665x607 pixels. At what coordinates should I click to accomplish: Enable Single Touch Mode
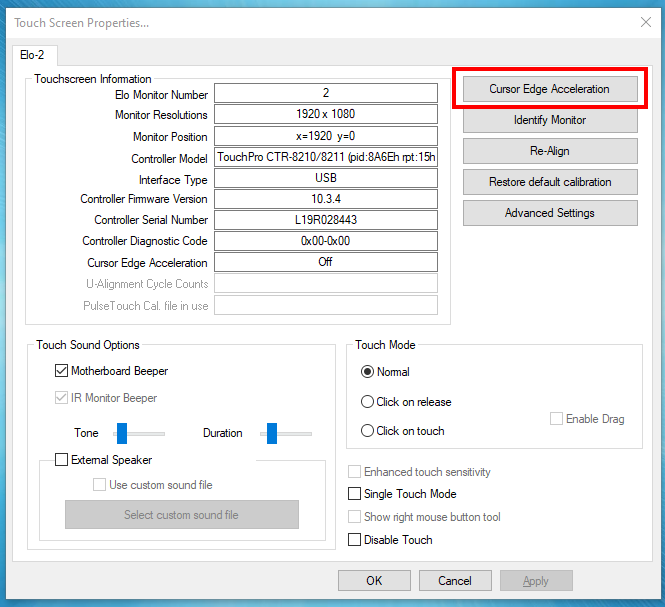click(354, 494)
